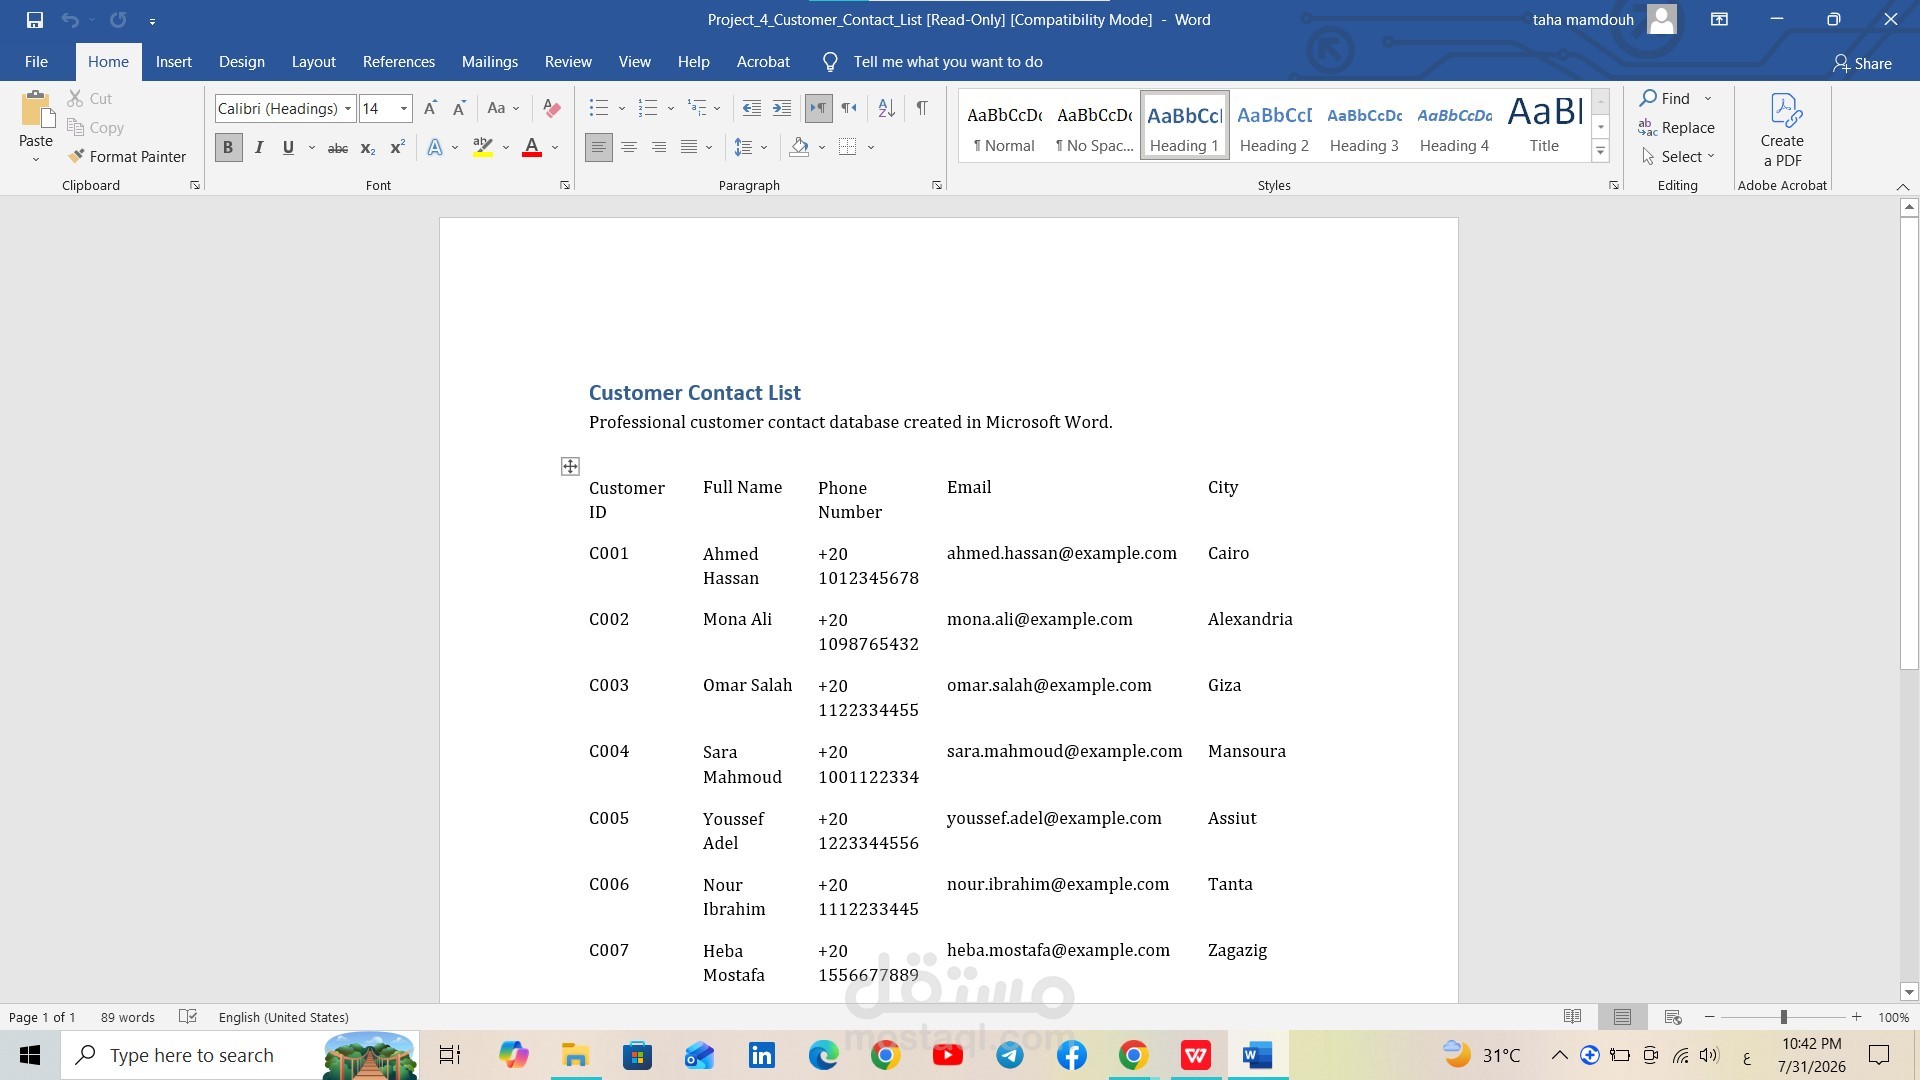Clear all formatting with eraser icon
The width and height of the screenshot is (1920, 1080).
(x=551, y=108)
